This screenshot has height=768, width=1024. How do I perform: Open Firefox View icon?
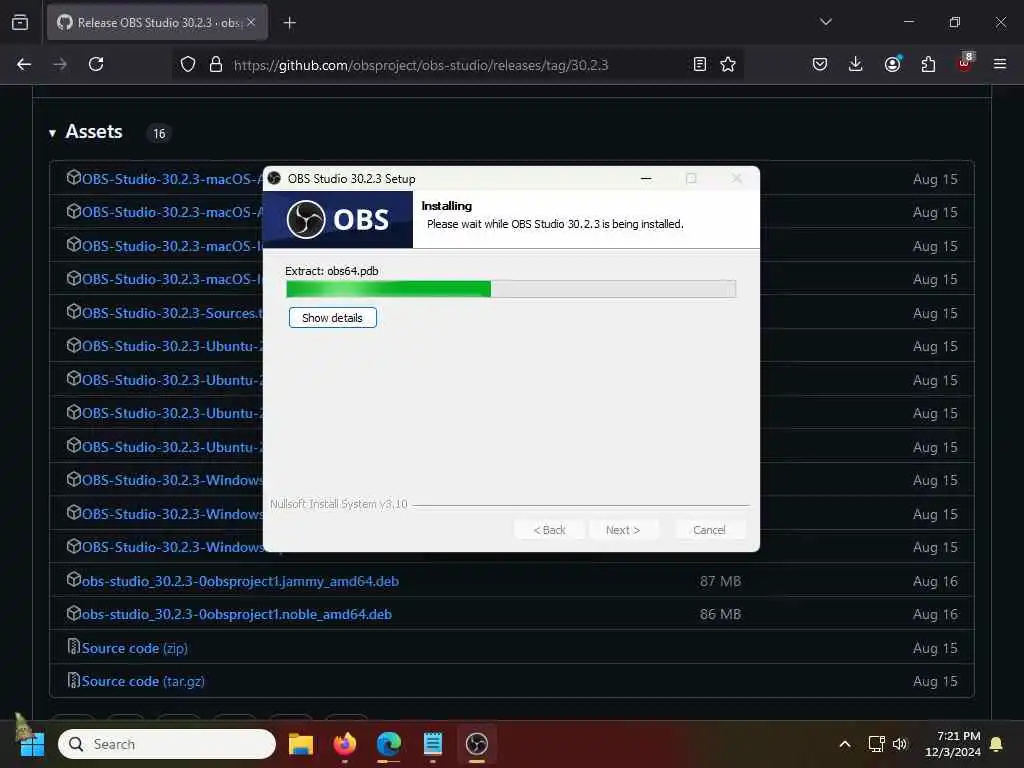pyautogui.click(x=20, y=22)
